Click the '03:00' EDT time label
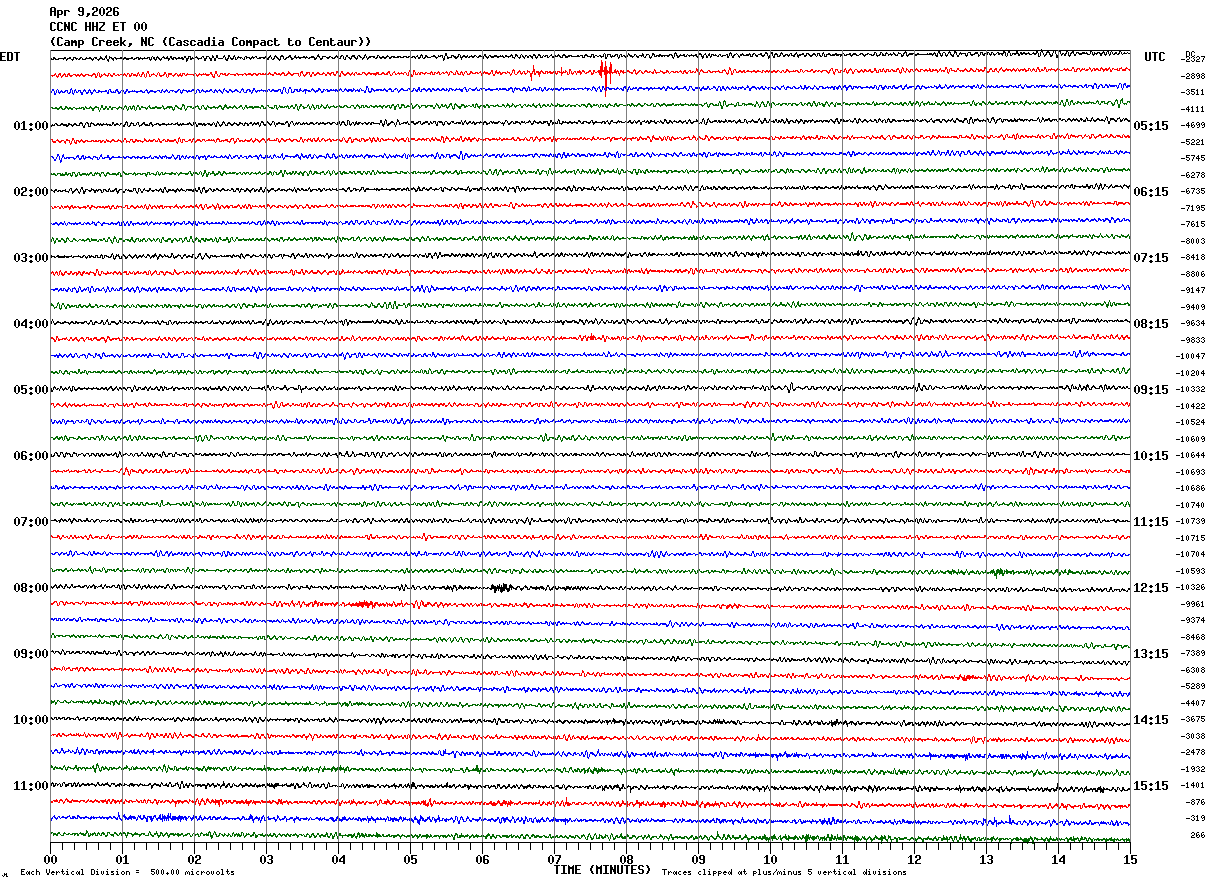 pyautogui.click(x=31, y=258)
